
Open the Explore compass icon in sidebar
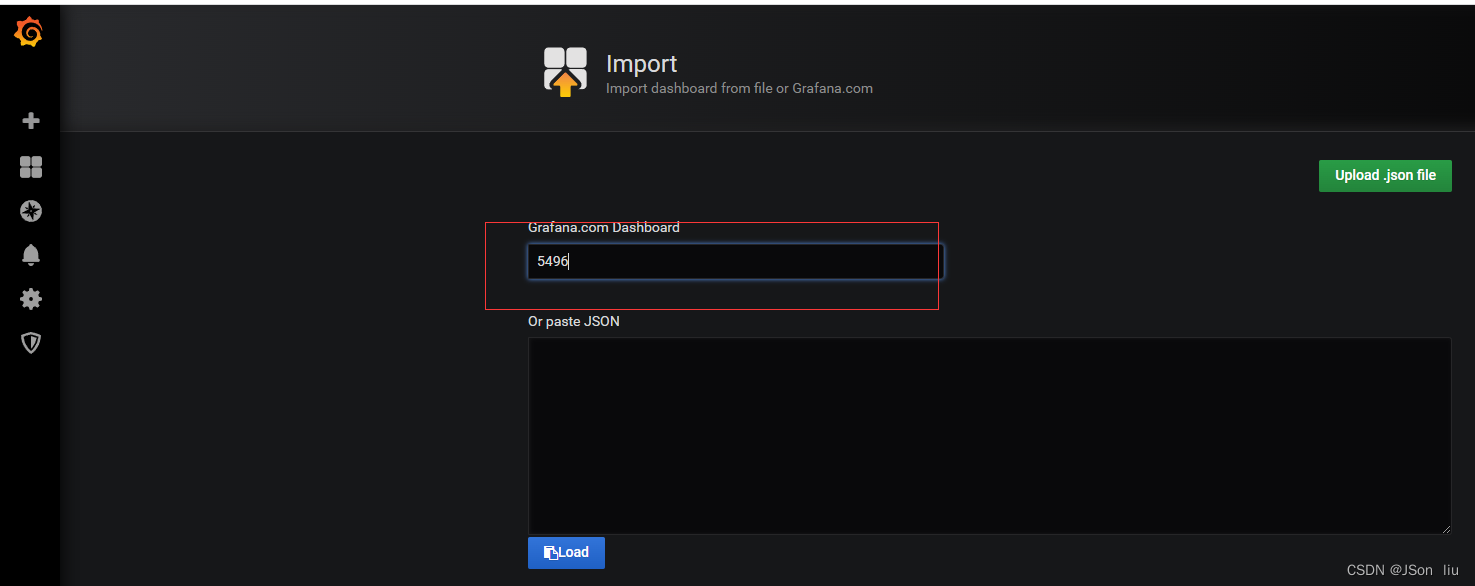pos(31,211)
